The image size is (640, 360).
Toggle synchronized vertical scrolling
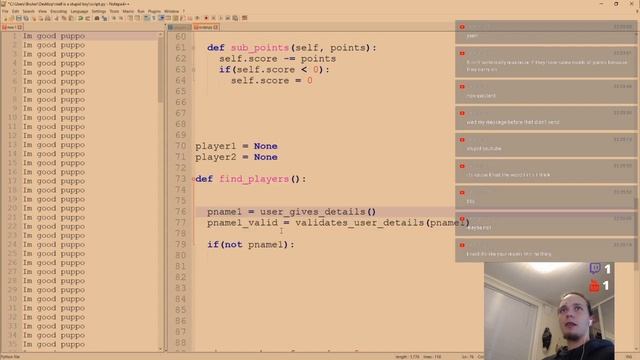tap(130, 18)
